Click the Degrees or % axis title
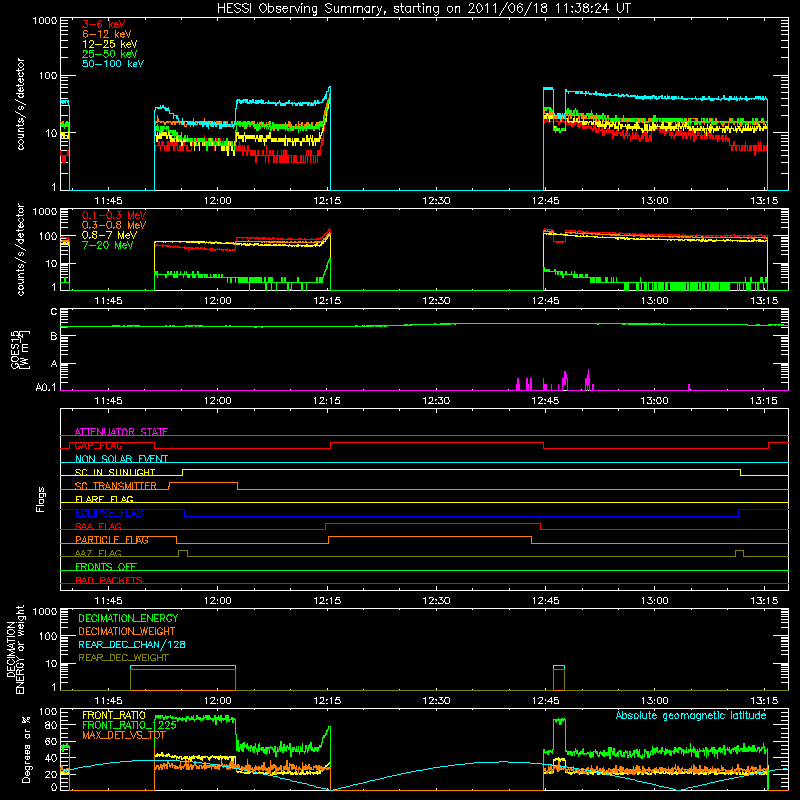800x800 pixels. [26, 749]
